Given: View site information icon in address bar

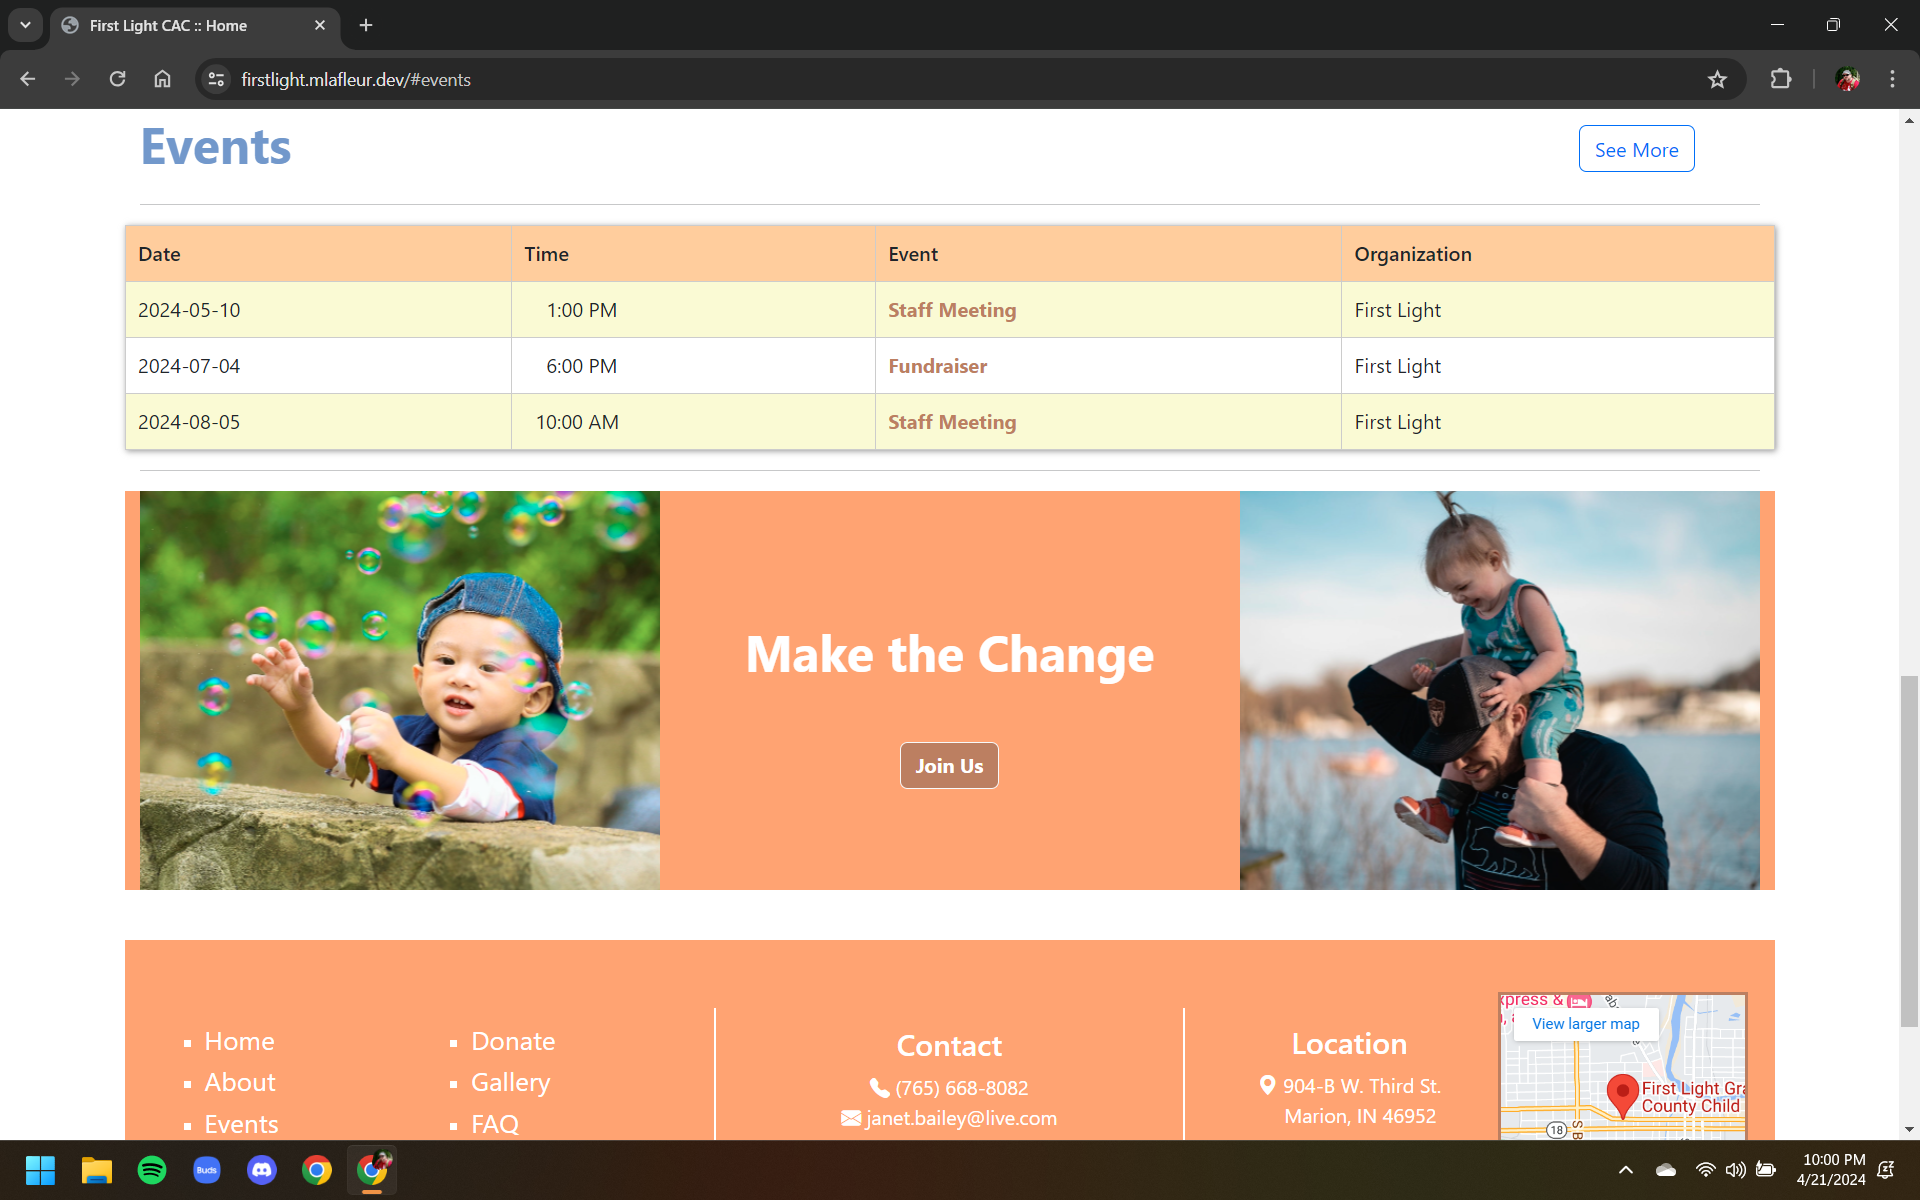Looking at the screenshot, I should click(x=216, y=79).
